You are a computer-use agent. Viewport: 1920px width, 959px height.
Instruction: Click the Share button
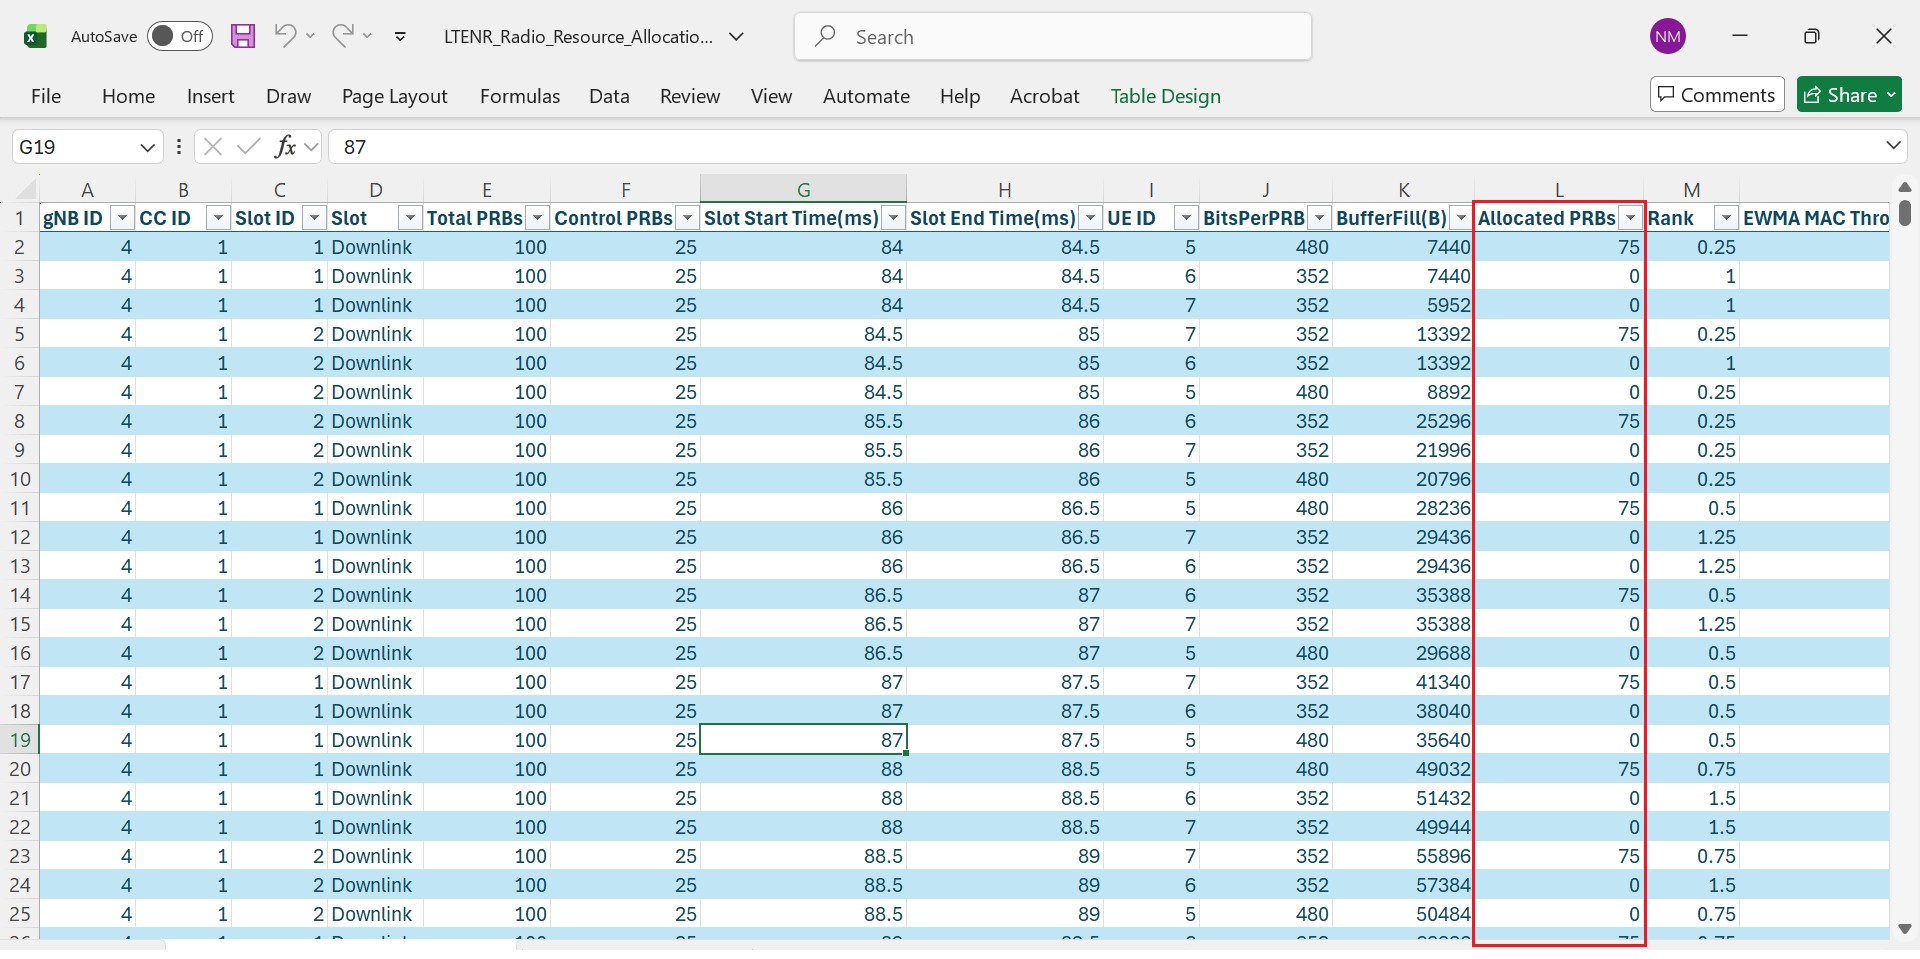pyautogui.click(x=1848, y=95)
